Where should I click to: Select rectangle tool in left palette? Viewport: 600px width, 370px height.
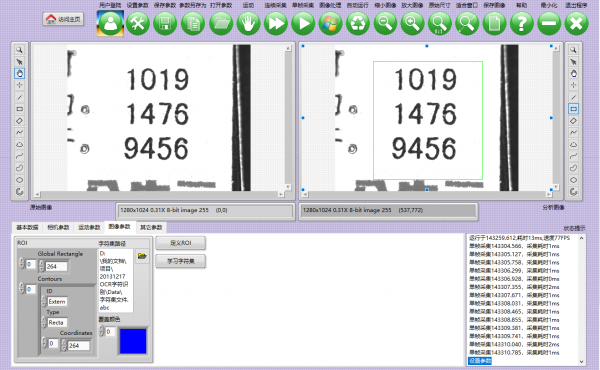(19, 109)
